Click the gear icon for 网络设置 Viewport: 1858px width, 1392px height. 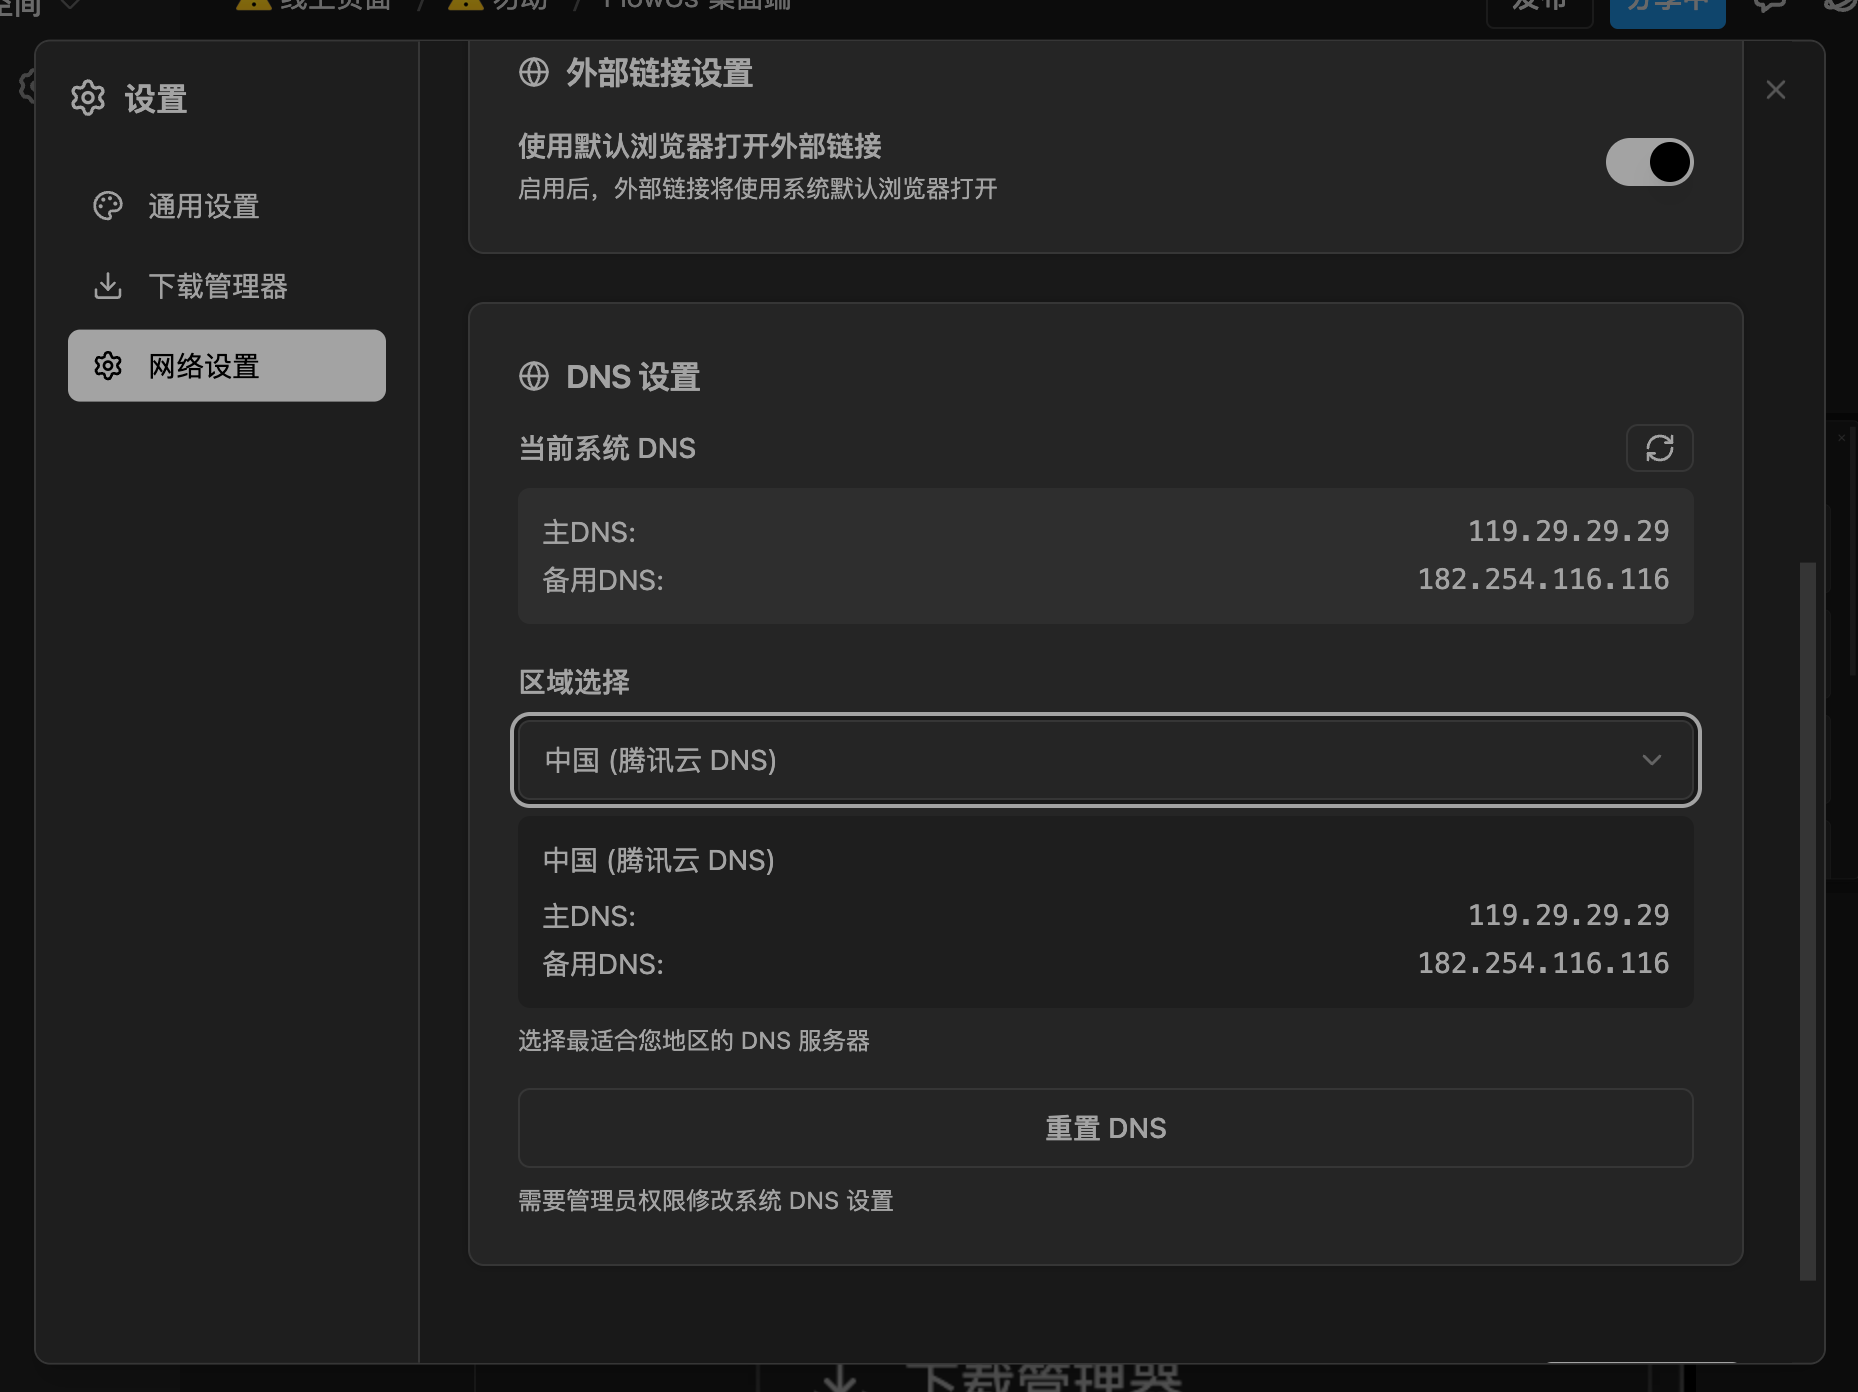(108, 366)
